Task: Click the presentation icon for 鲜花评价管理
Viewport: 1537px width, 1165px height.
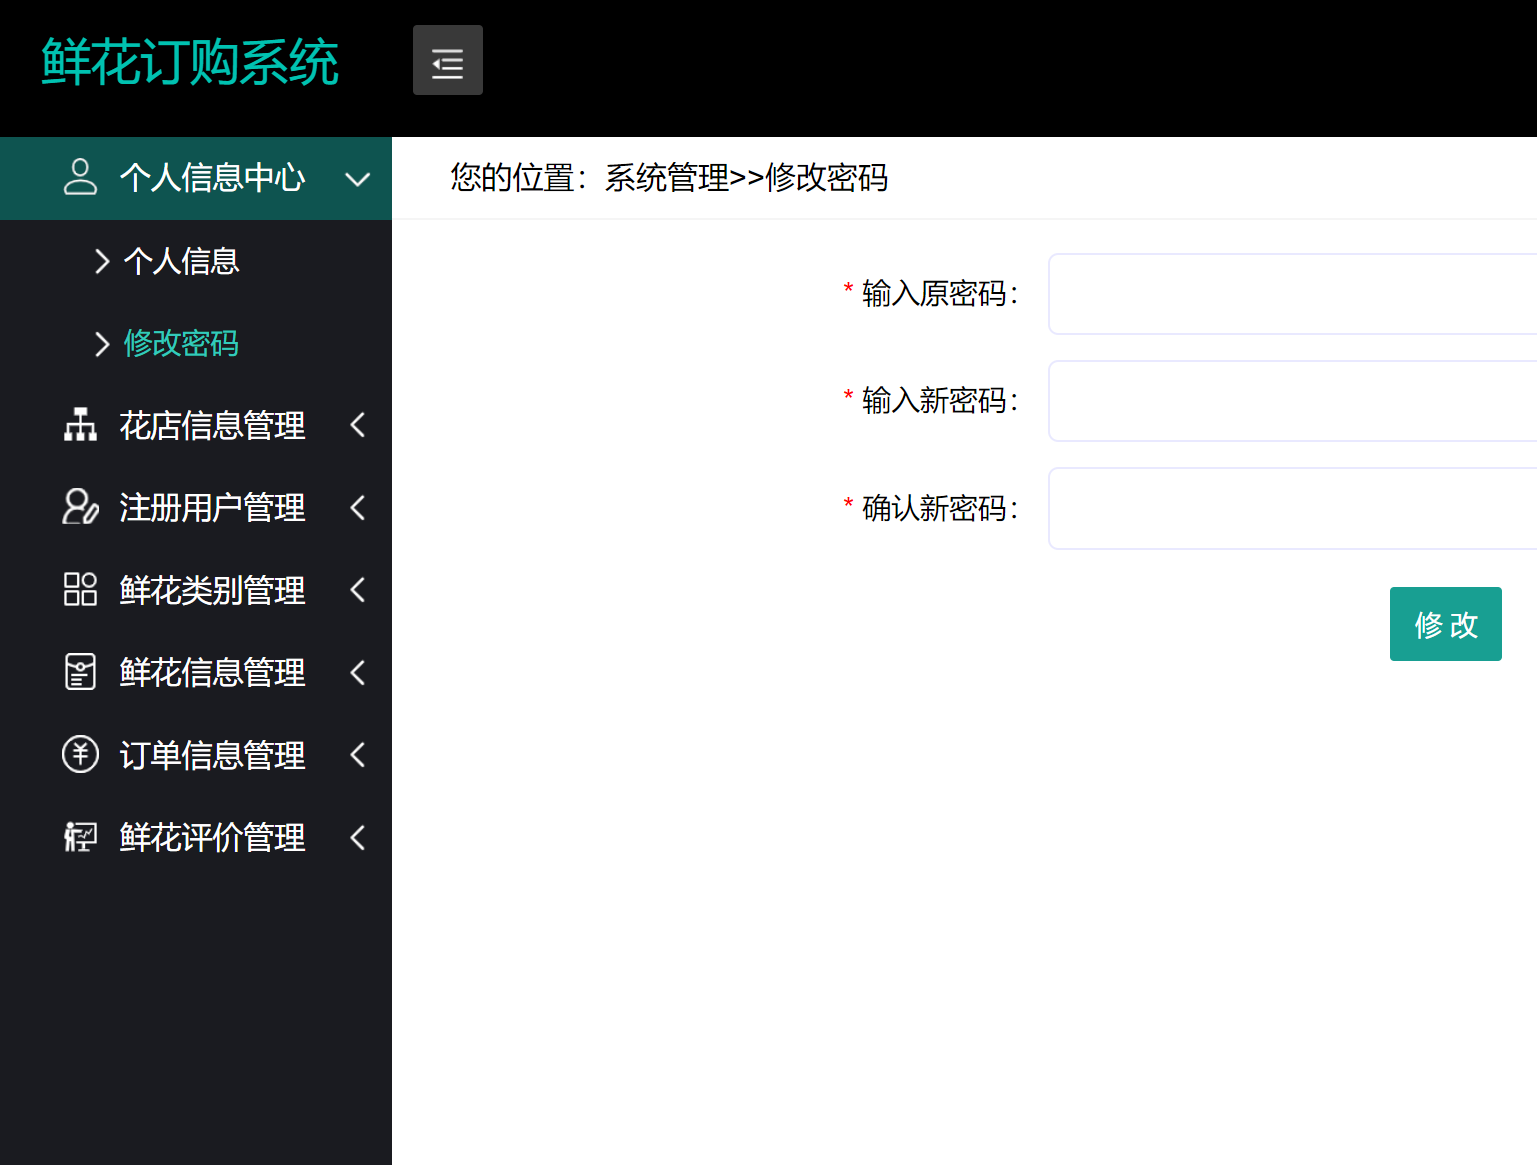Action: 80,836
